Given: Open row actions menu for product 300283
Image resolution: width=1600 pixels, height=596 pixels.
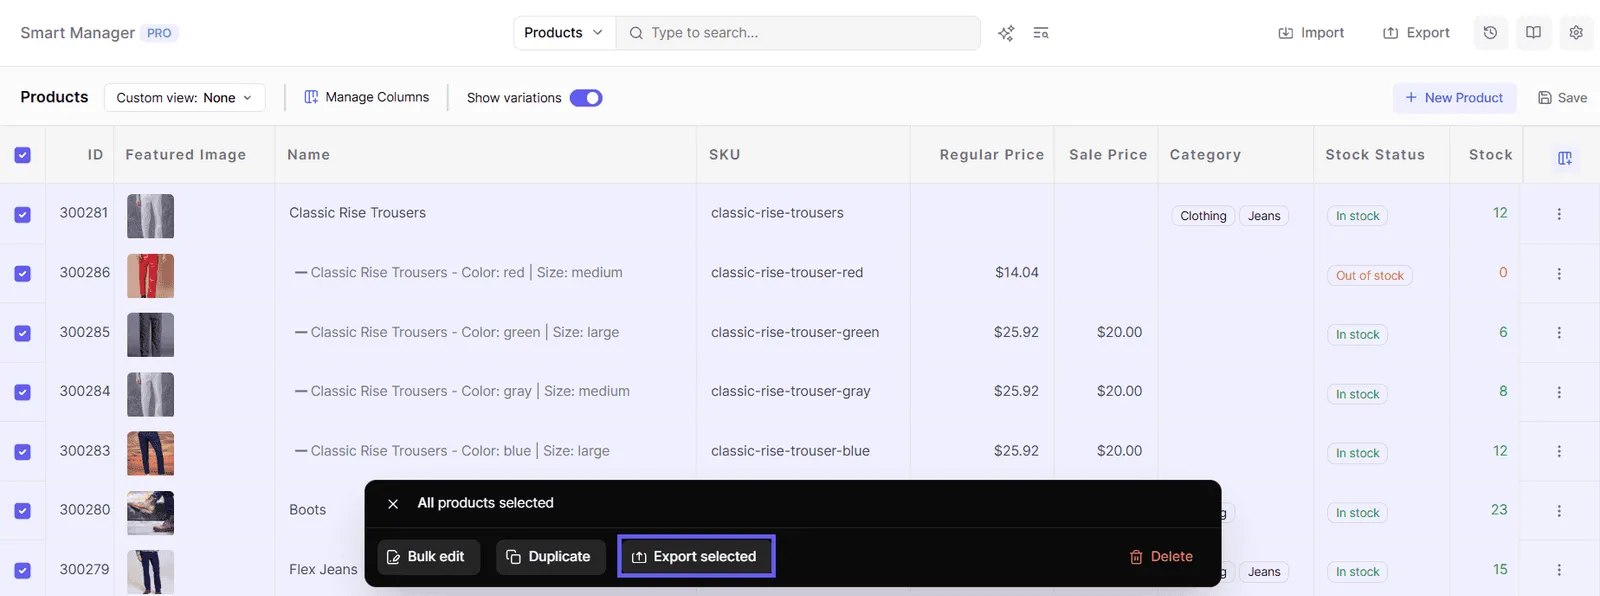Looking at the screenshot, I should tap(1559, 451).
